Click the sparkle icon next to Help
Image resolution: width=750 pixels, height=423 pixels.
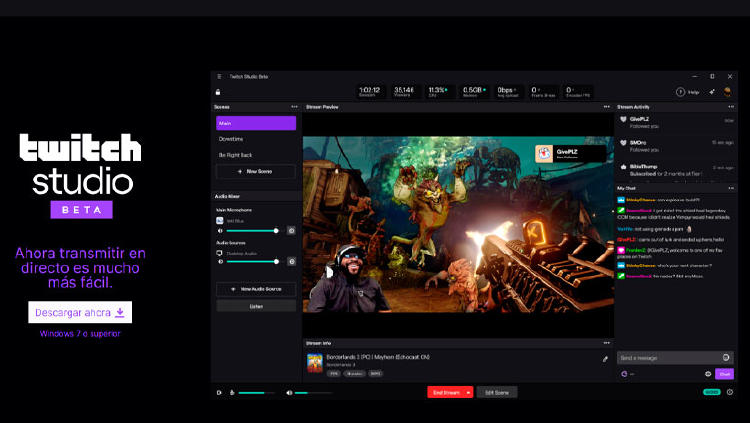pyautogui.click(x=712, y=92)
